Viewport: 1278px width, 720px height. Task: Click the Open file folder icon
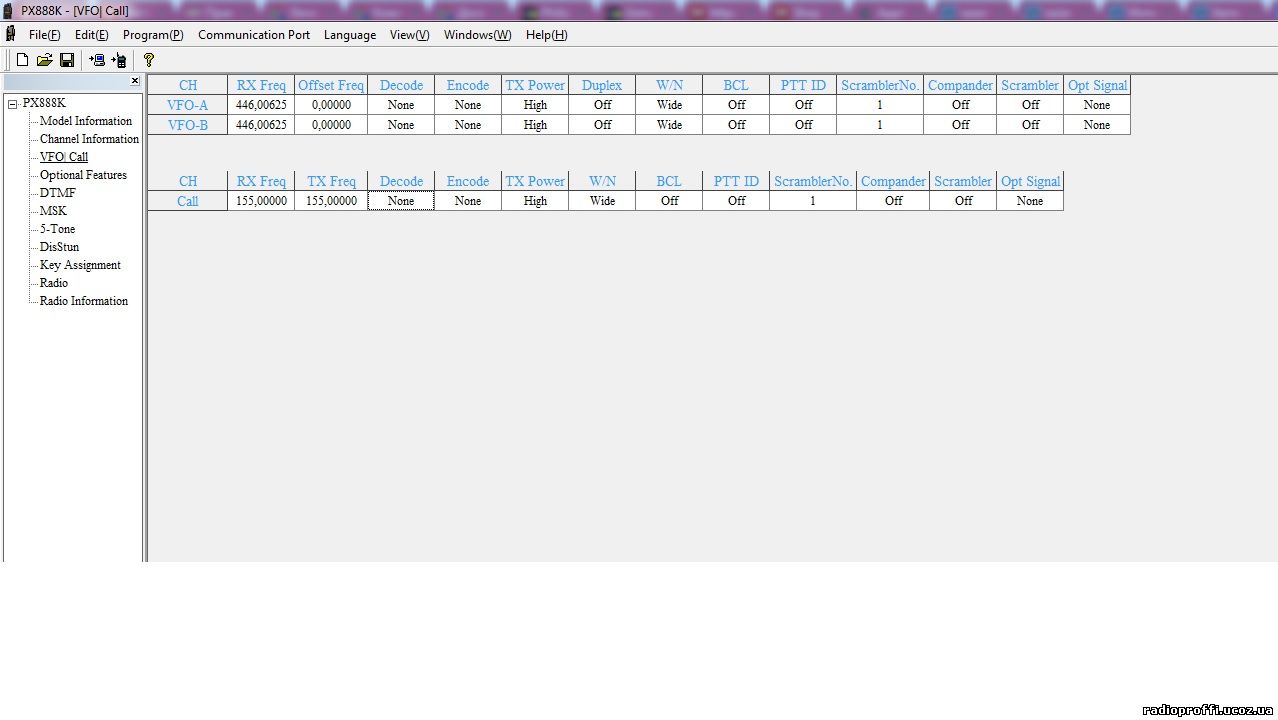(x=44, y=60)
